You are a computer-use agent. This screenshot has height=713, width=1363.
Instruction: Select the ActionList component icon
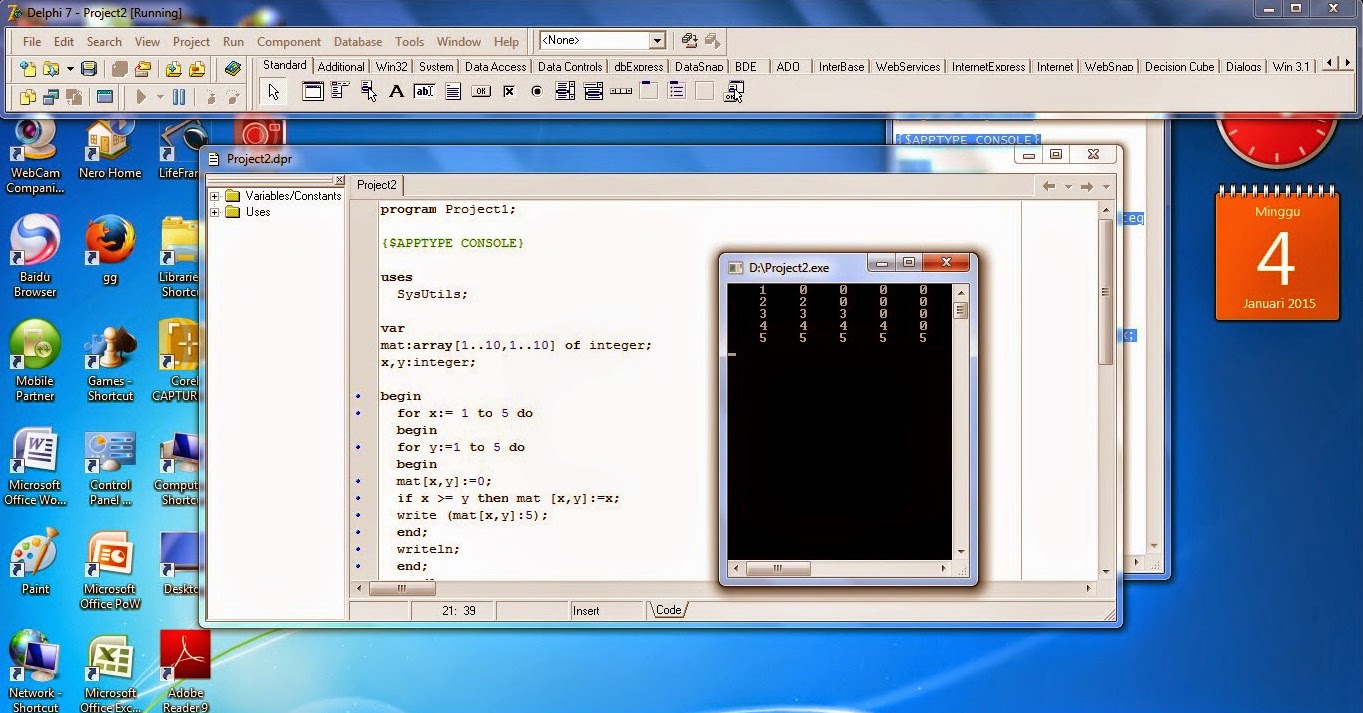[733, 92]
